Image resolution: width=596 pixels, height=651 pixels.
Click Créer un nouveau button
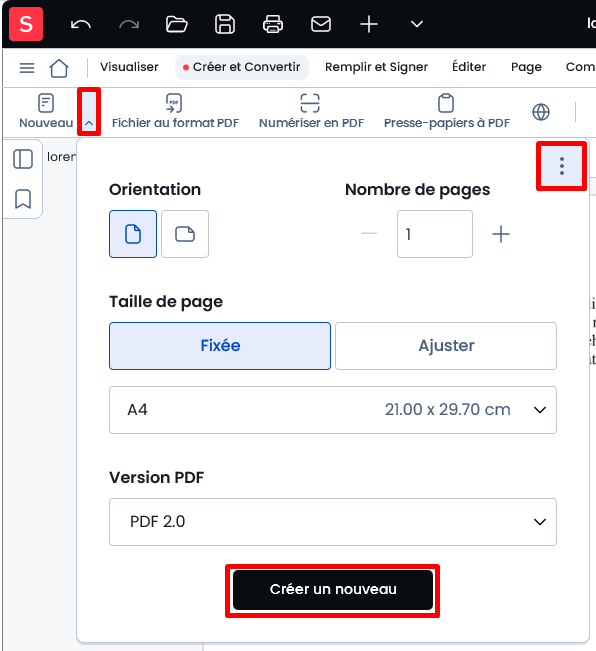tap(333, 590)
